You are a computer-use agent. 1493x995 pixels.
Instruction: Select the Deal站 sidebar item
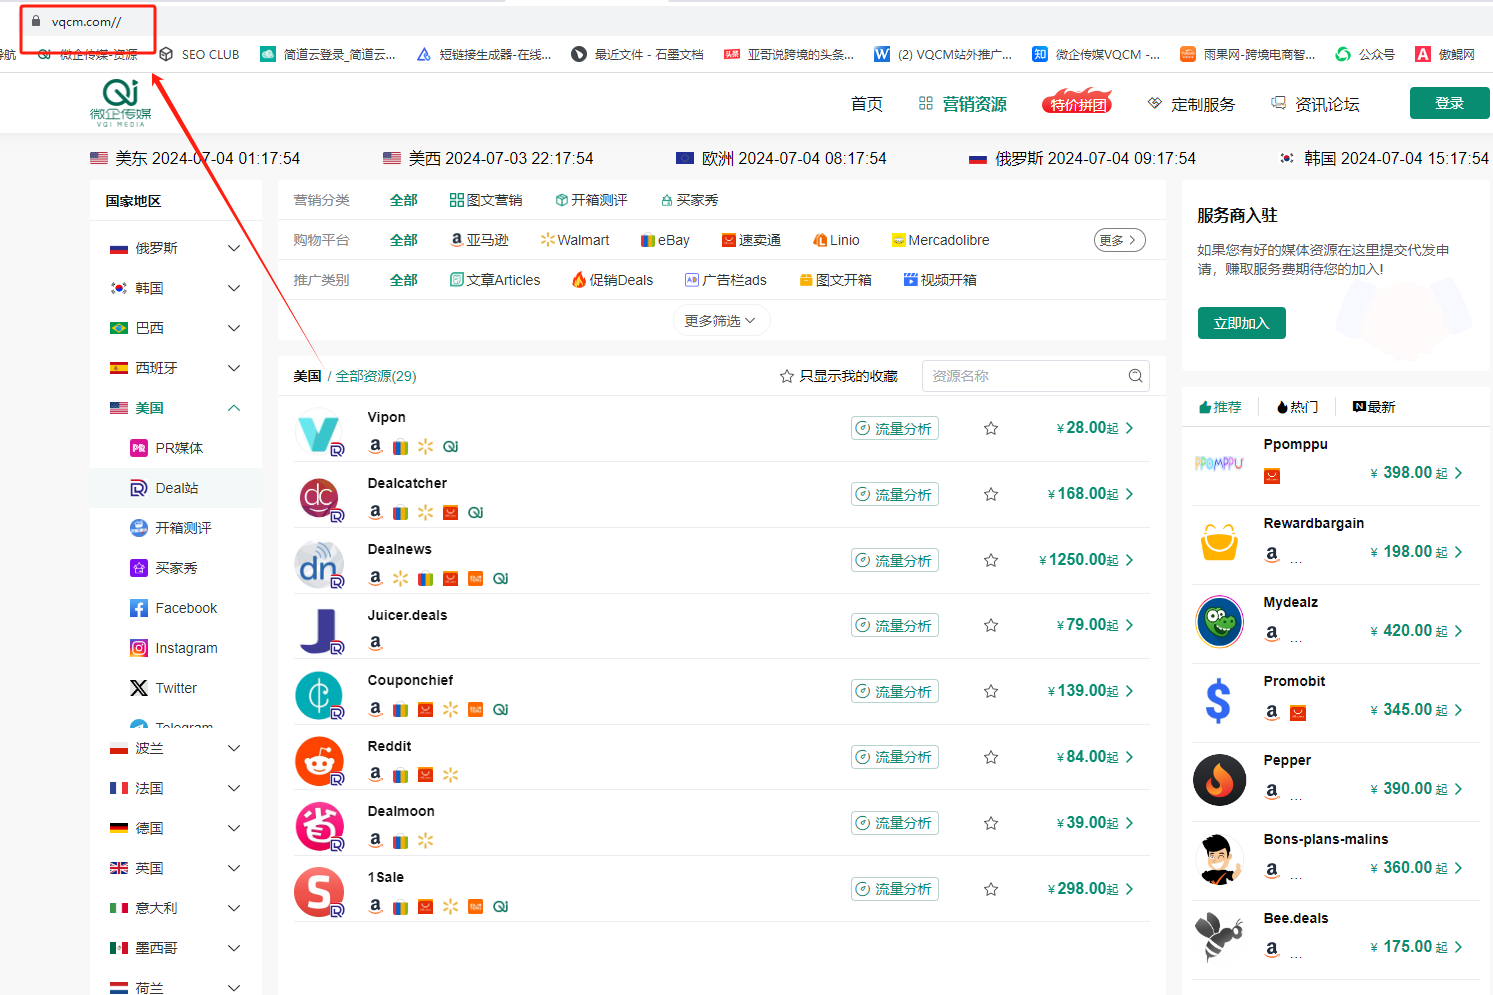tap(176, 488)
